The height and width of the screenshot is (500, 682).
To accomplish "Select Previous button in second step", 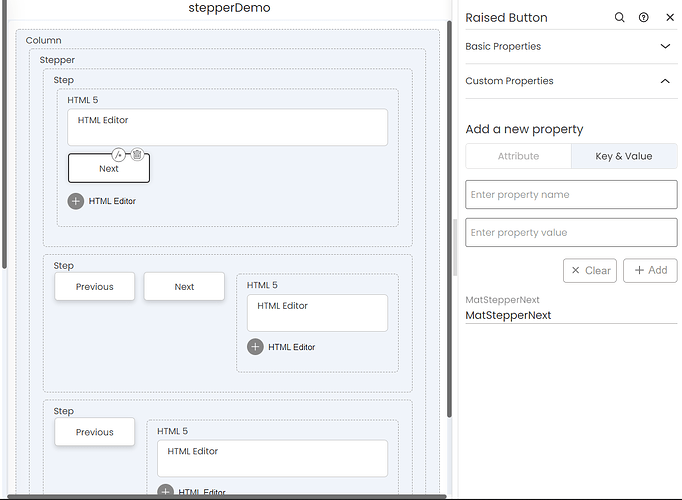I will click(94, 287).
